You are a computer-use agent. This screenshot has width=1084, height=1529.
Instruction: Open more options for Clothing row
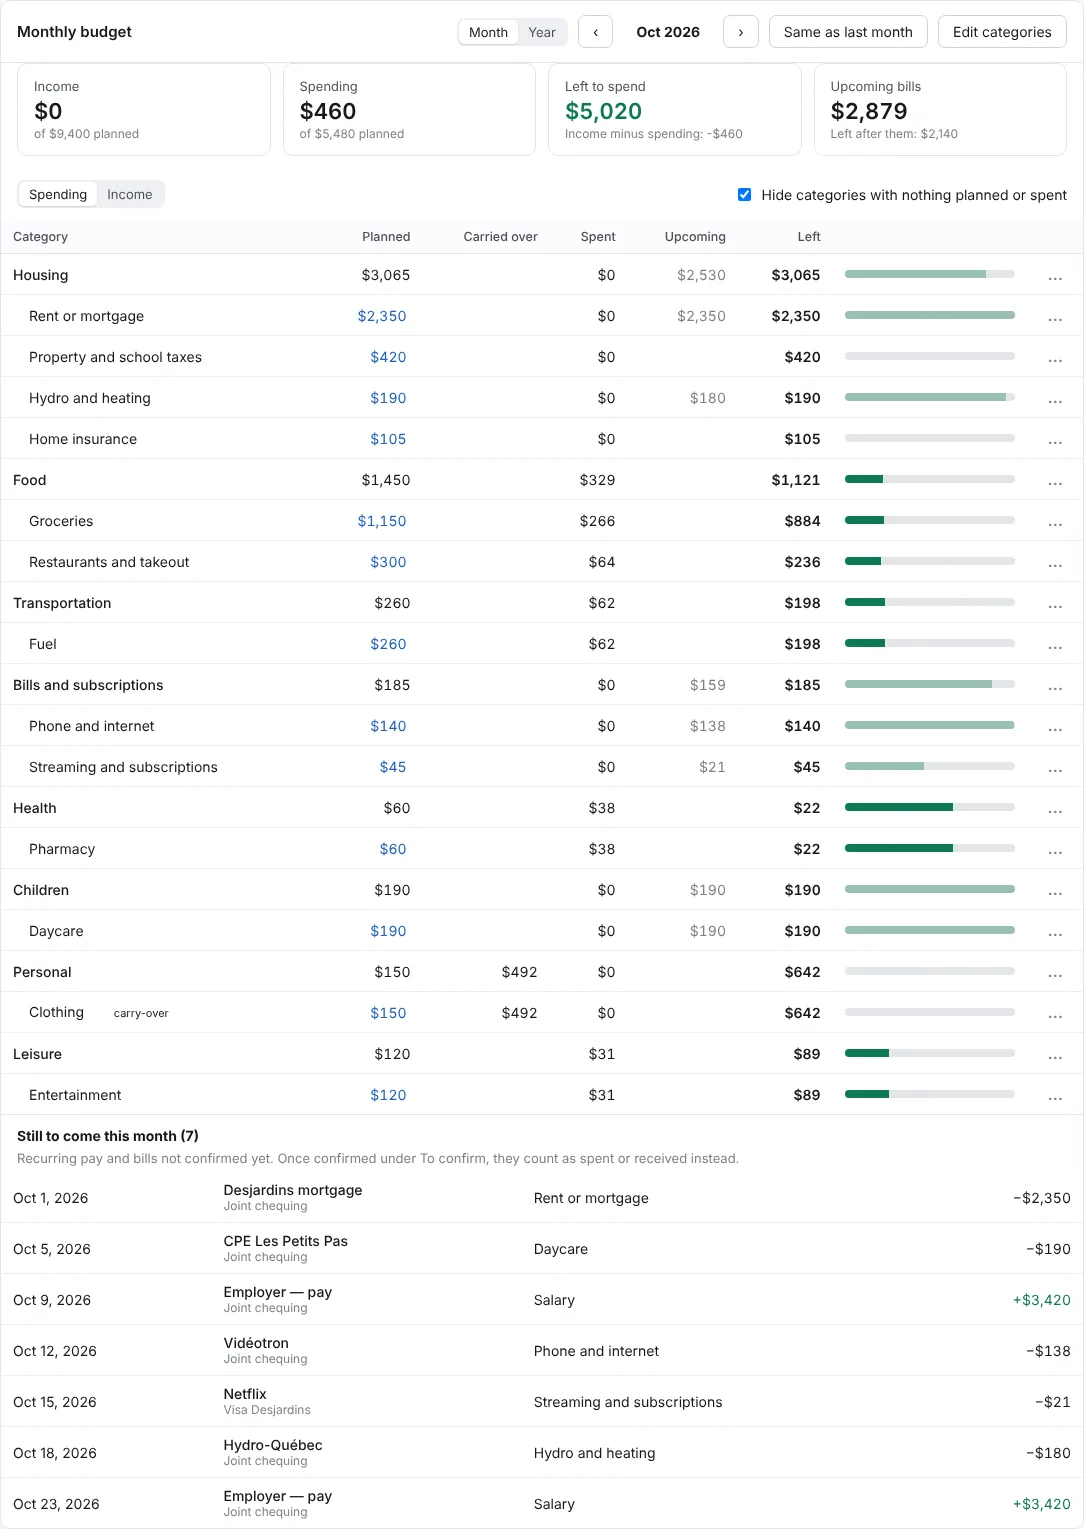(1055, 1014)
